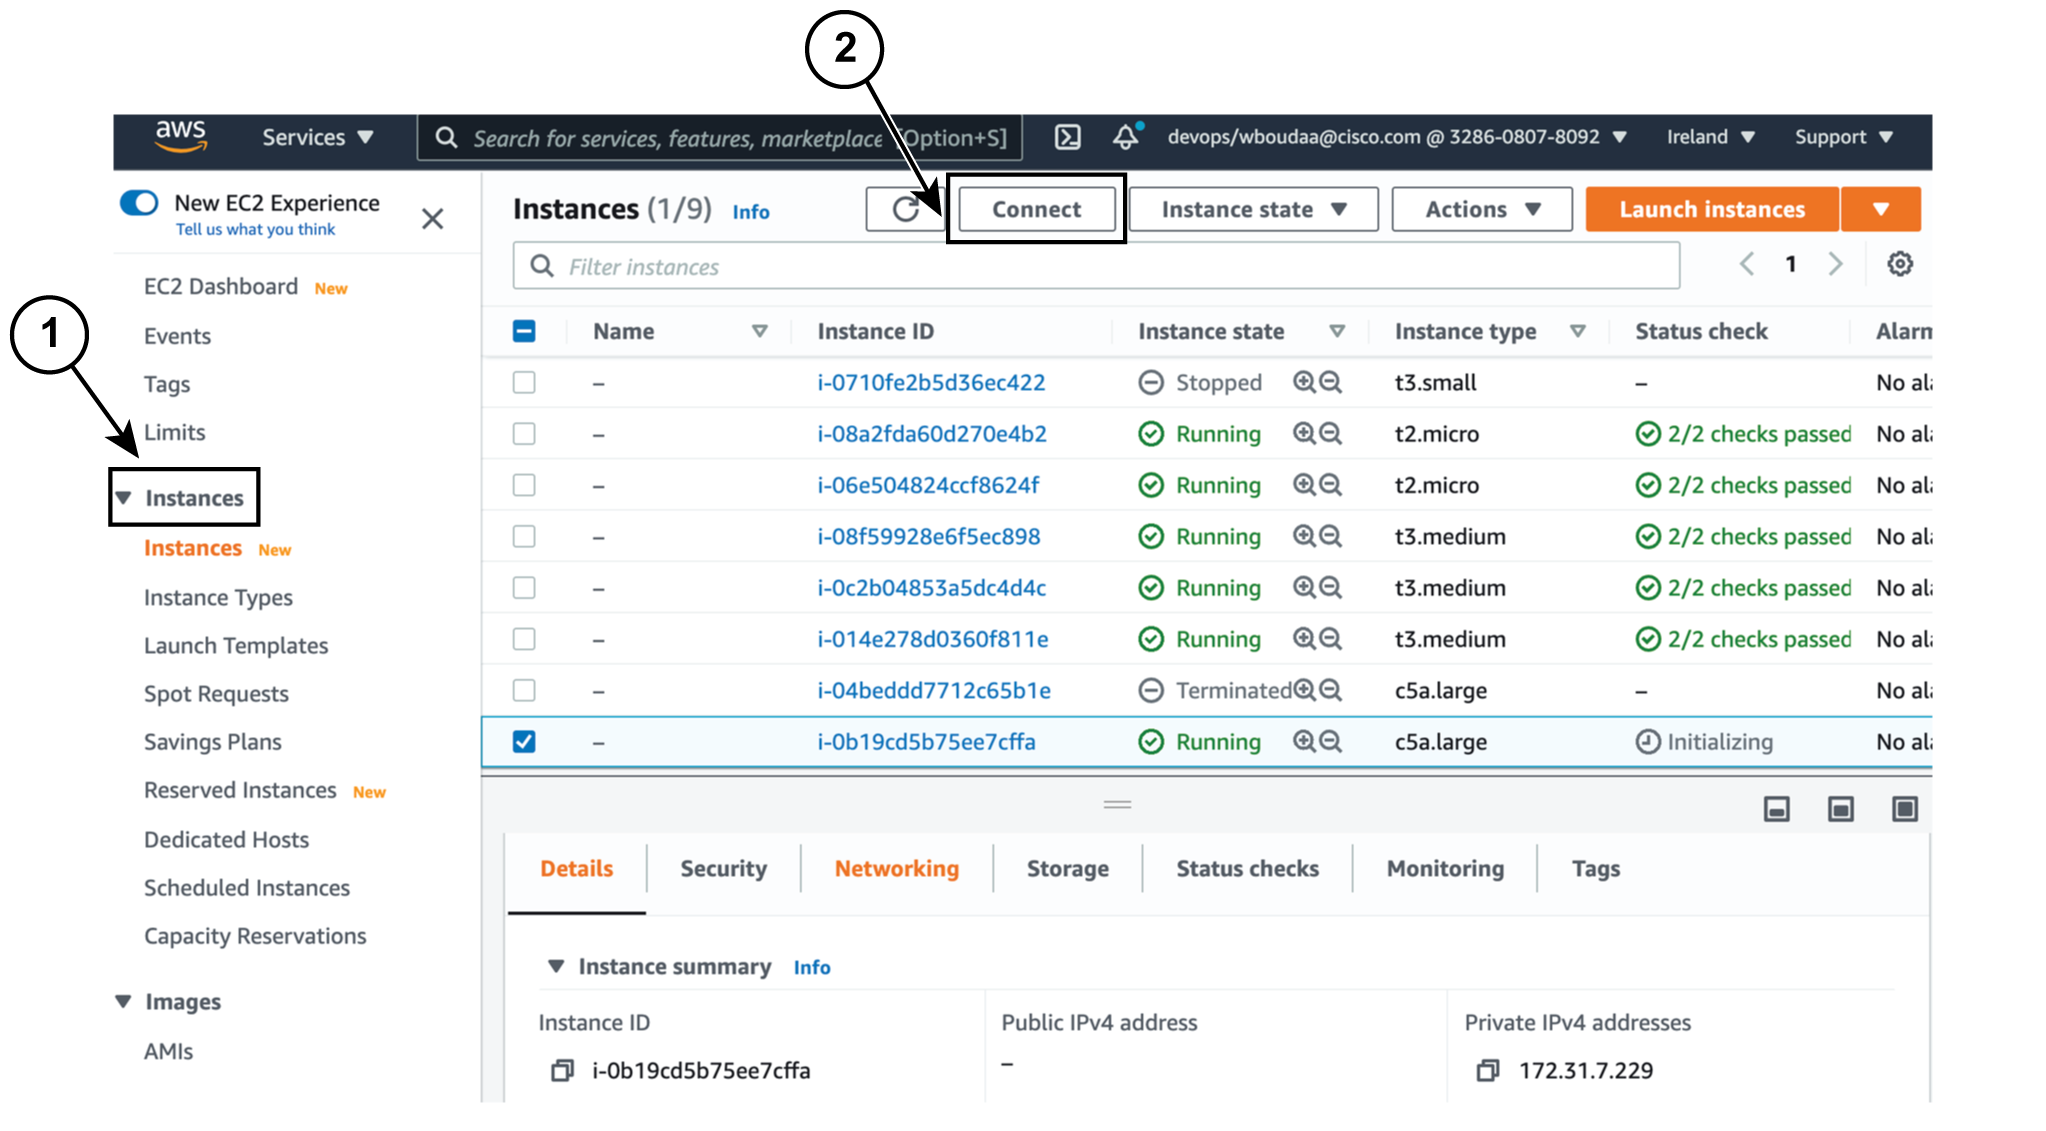Zoom out filter on Terminated state row
The image size is (2046, 1131).
tap(1330, 690)
